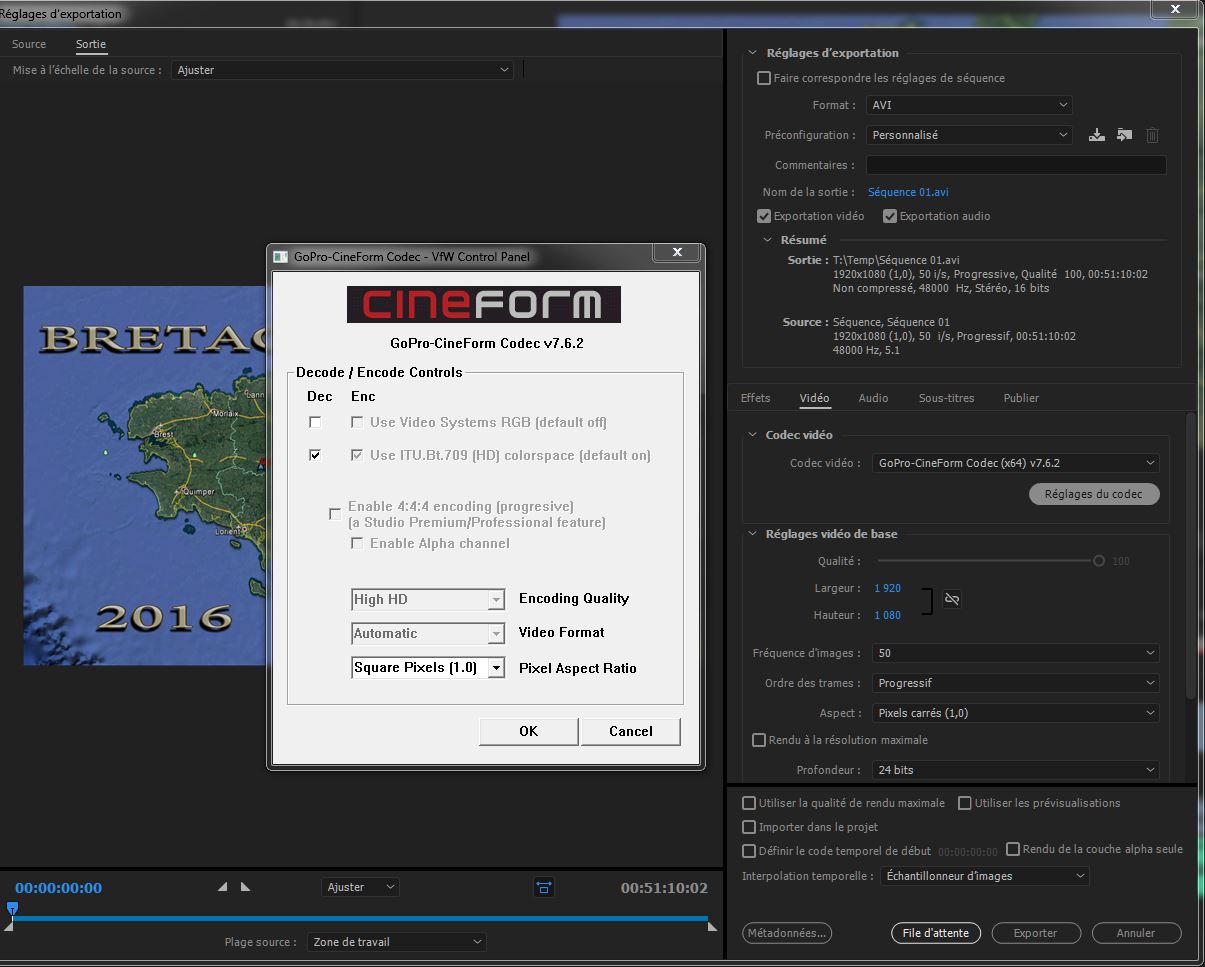1205x967 pixels.
Task: Enable Faire correspondre les réglages de séquence
Action: point(764,78)
